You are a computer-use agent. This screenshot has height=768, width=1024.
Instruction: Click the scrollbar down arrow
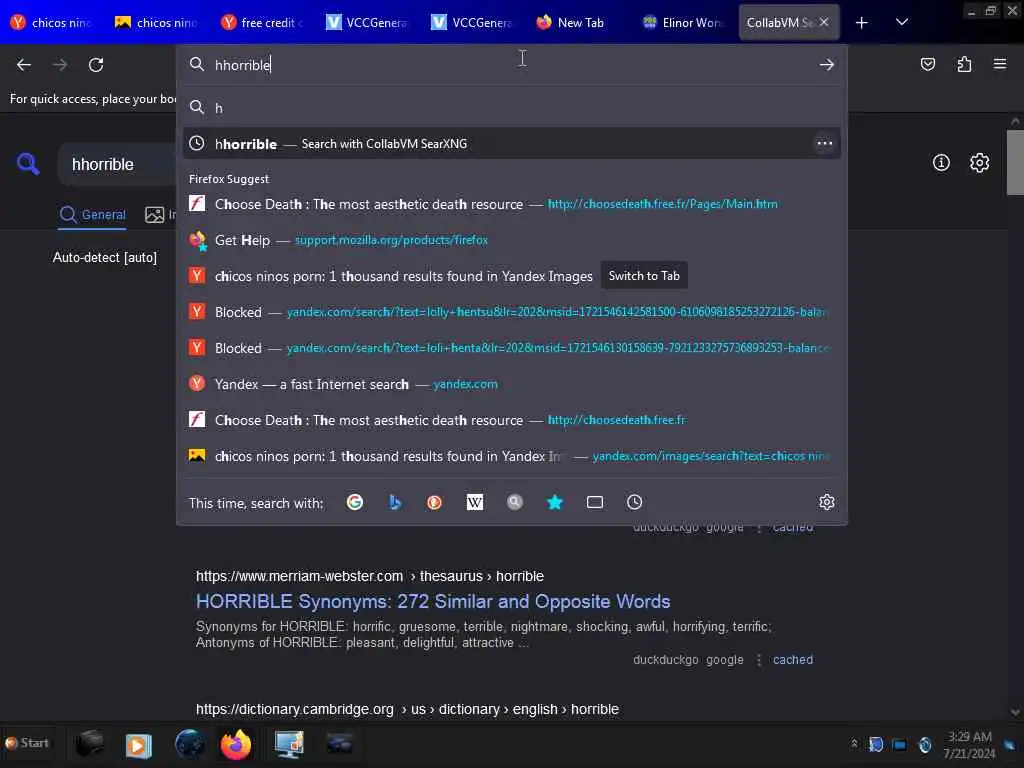(x=1015, y=712)
